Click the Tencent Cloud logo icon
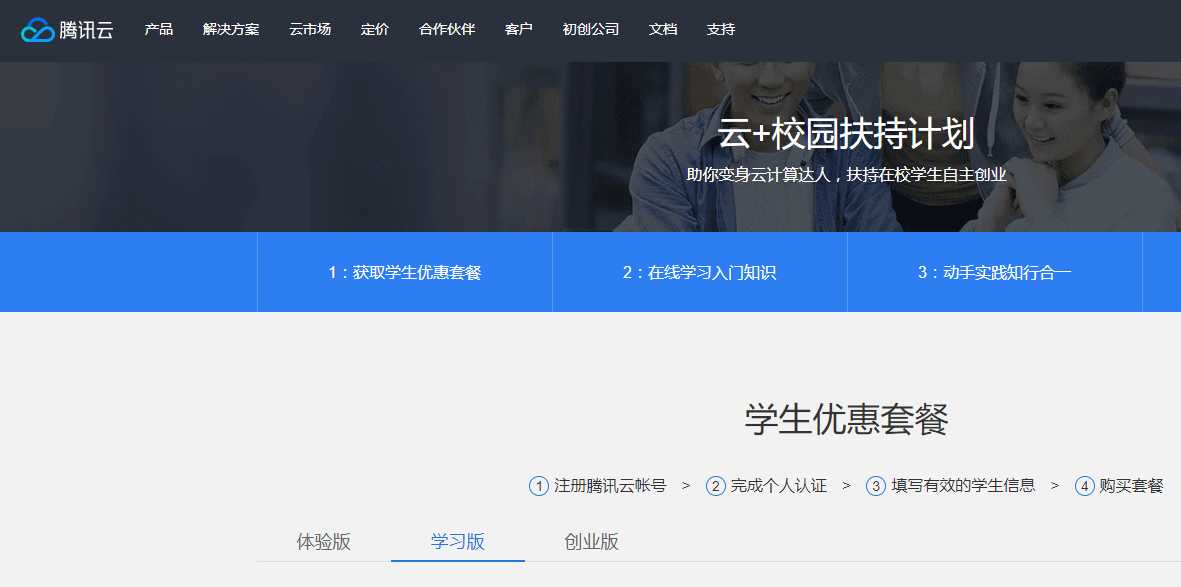Screen dimensions: 1181x587 (38, 30)
